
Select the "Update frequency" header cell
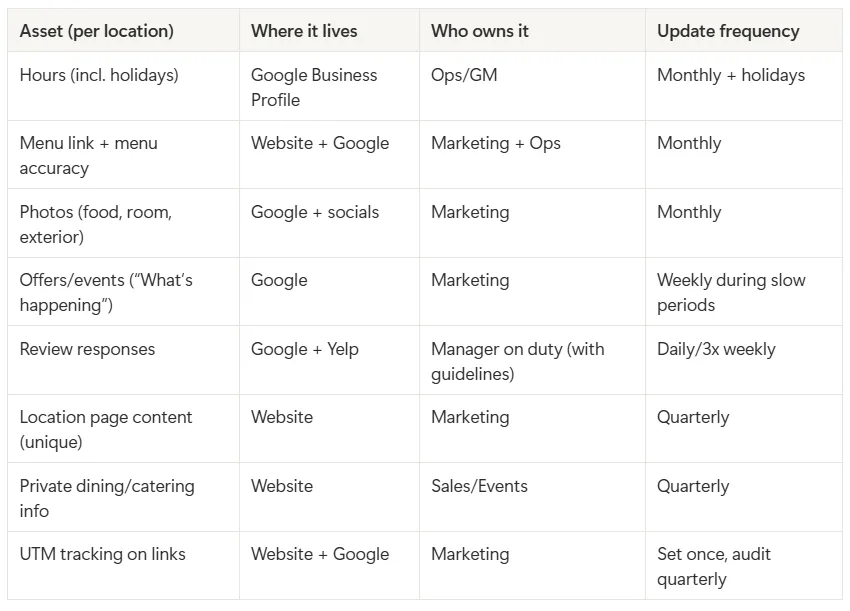[x=728, y=31]
